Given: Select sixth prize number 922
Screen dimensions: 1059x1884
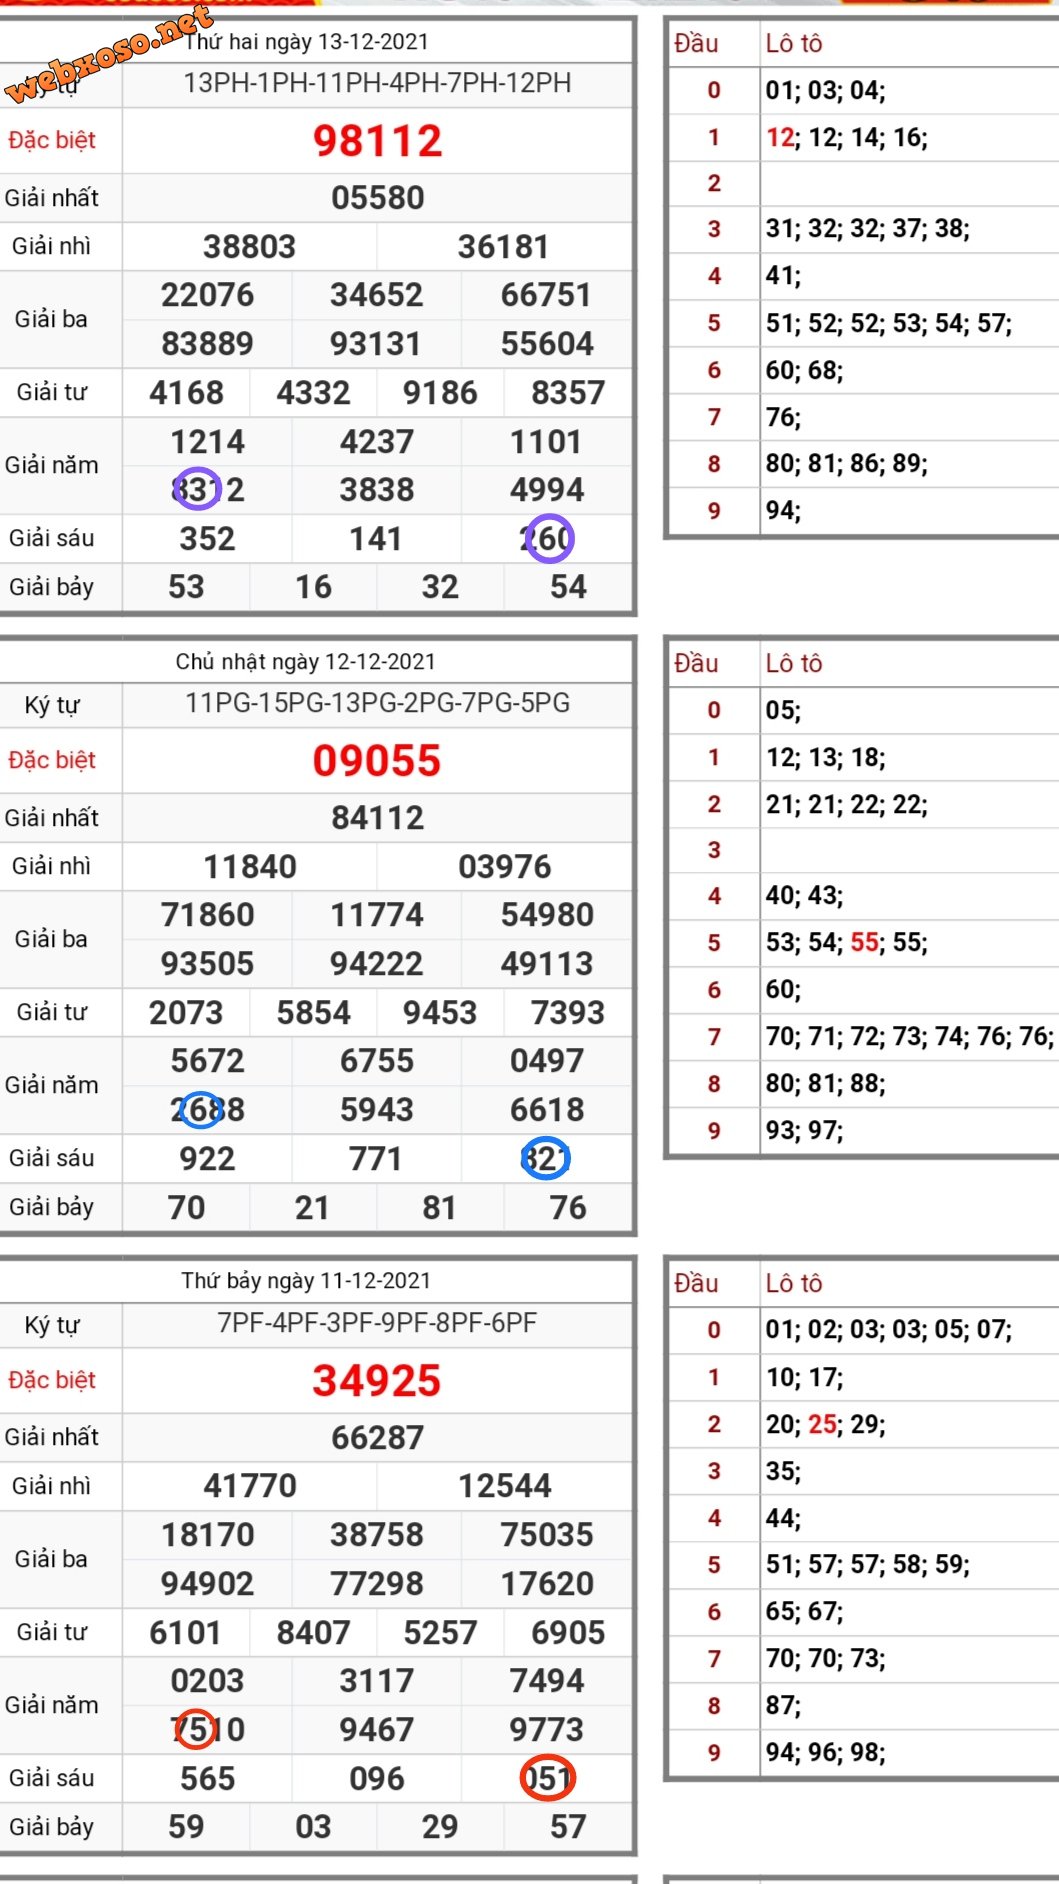Looking at the screenshot, I should [208, 1159].
